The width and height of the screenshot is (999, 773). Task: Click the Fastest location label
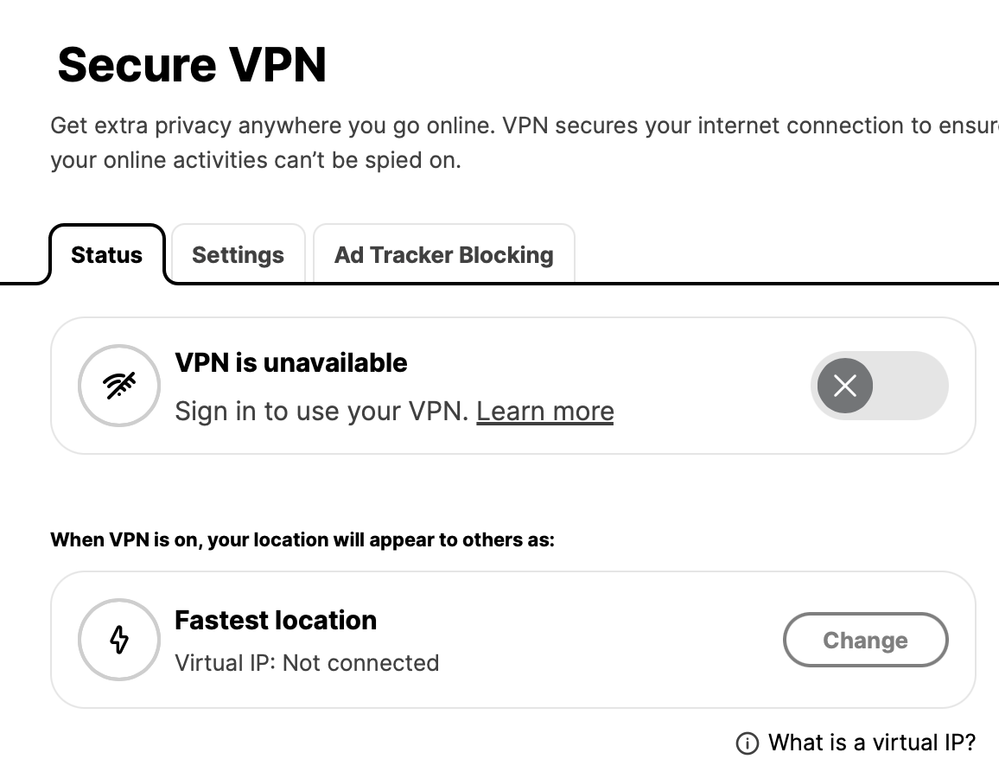pos(275,620)
